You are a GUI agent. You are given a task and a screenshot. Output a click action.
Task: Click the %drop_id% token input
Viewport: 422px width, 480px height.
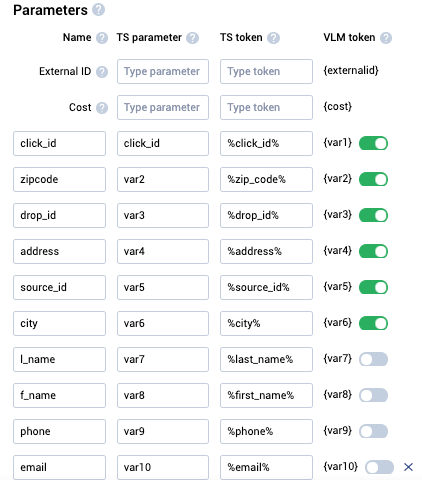pos(266,215)
